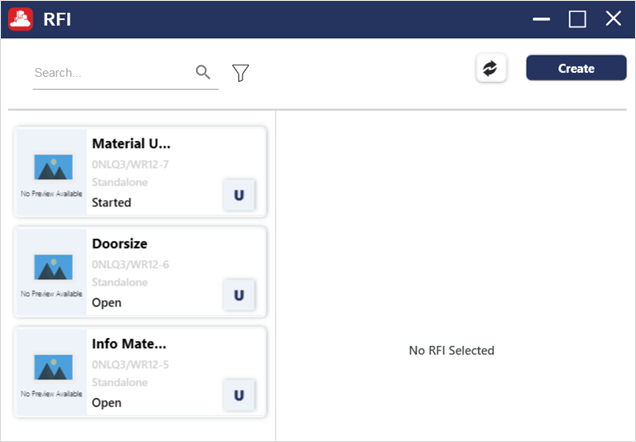Click the ID 0NLQ3/WR12-6
Image resolution: width=636 pixels, height=442 pixels.
[x=130, y=264]
